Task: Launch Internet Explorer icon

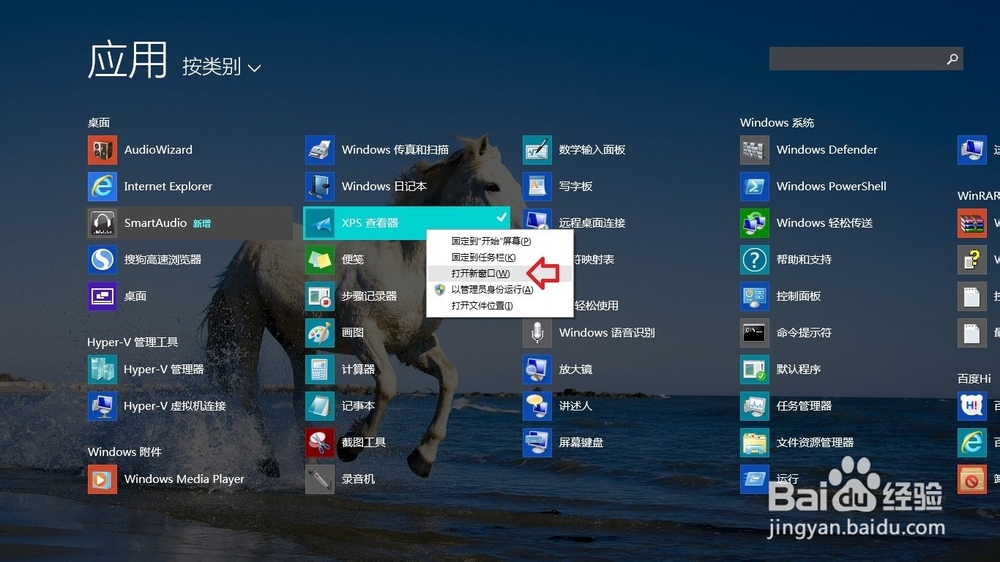Action: click(x=102, y=186)
